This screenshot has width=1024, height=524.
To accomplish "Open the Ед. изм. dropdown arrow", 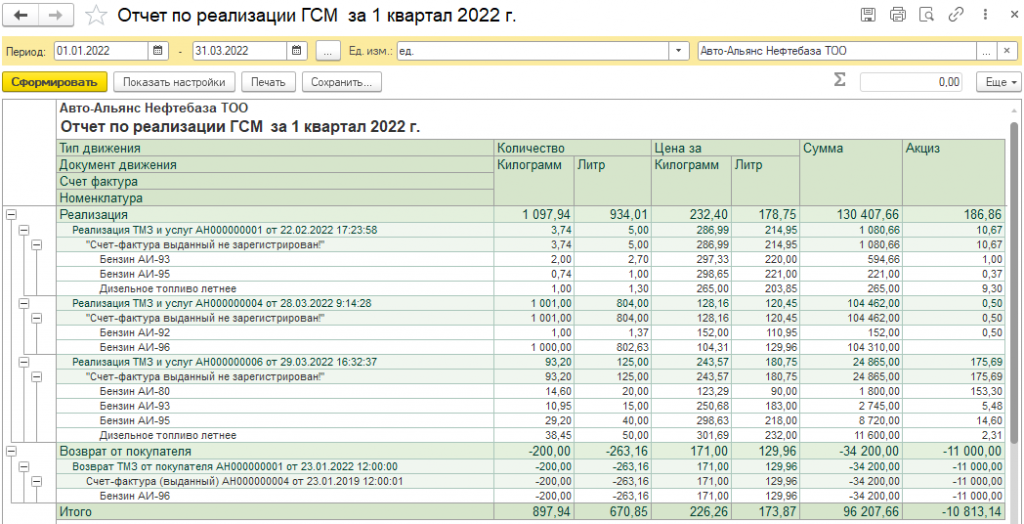I will point(679,50).
